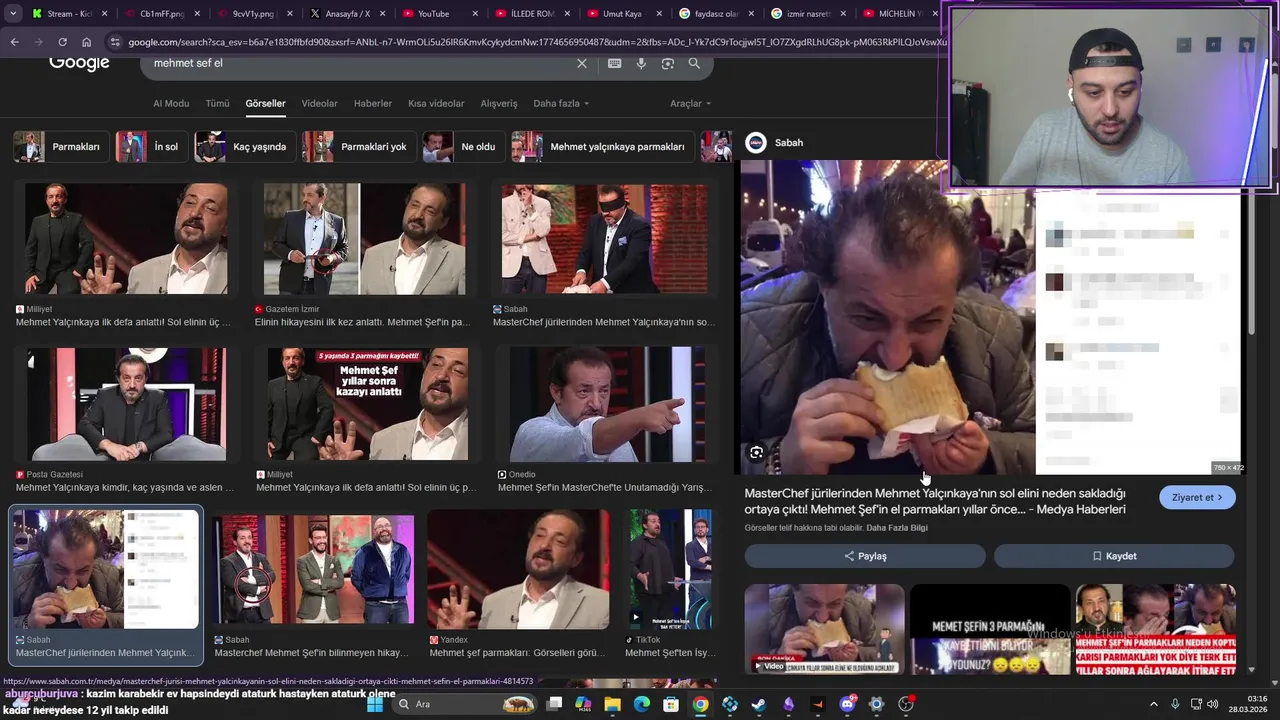Switch to the Stream - Kick tab
Image resolution: width=1280 pixels, height=720 pixels.
tap(68, 14)
